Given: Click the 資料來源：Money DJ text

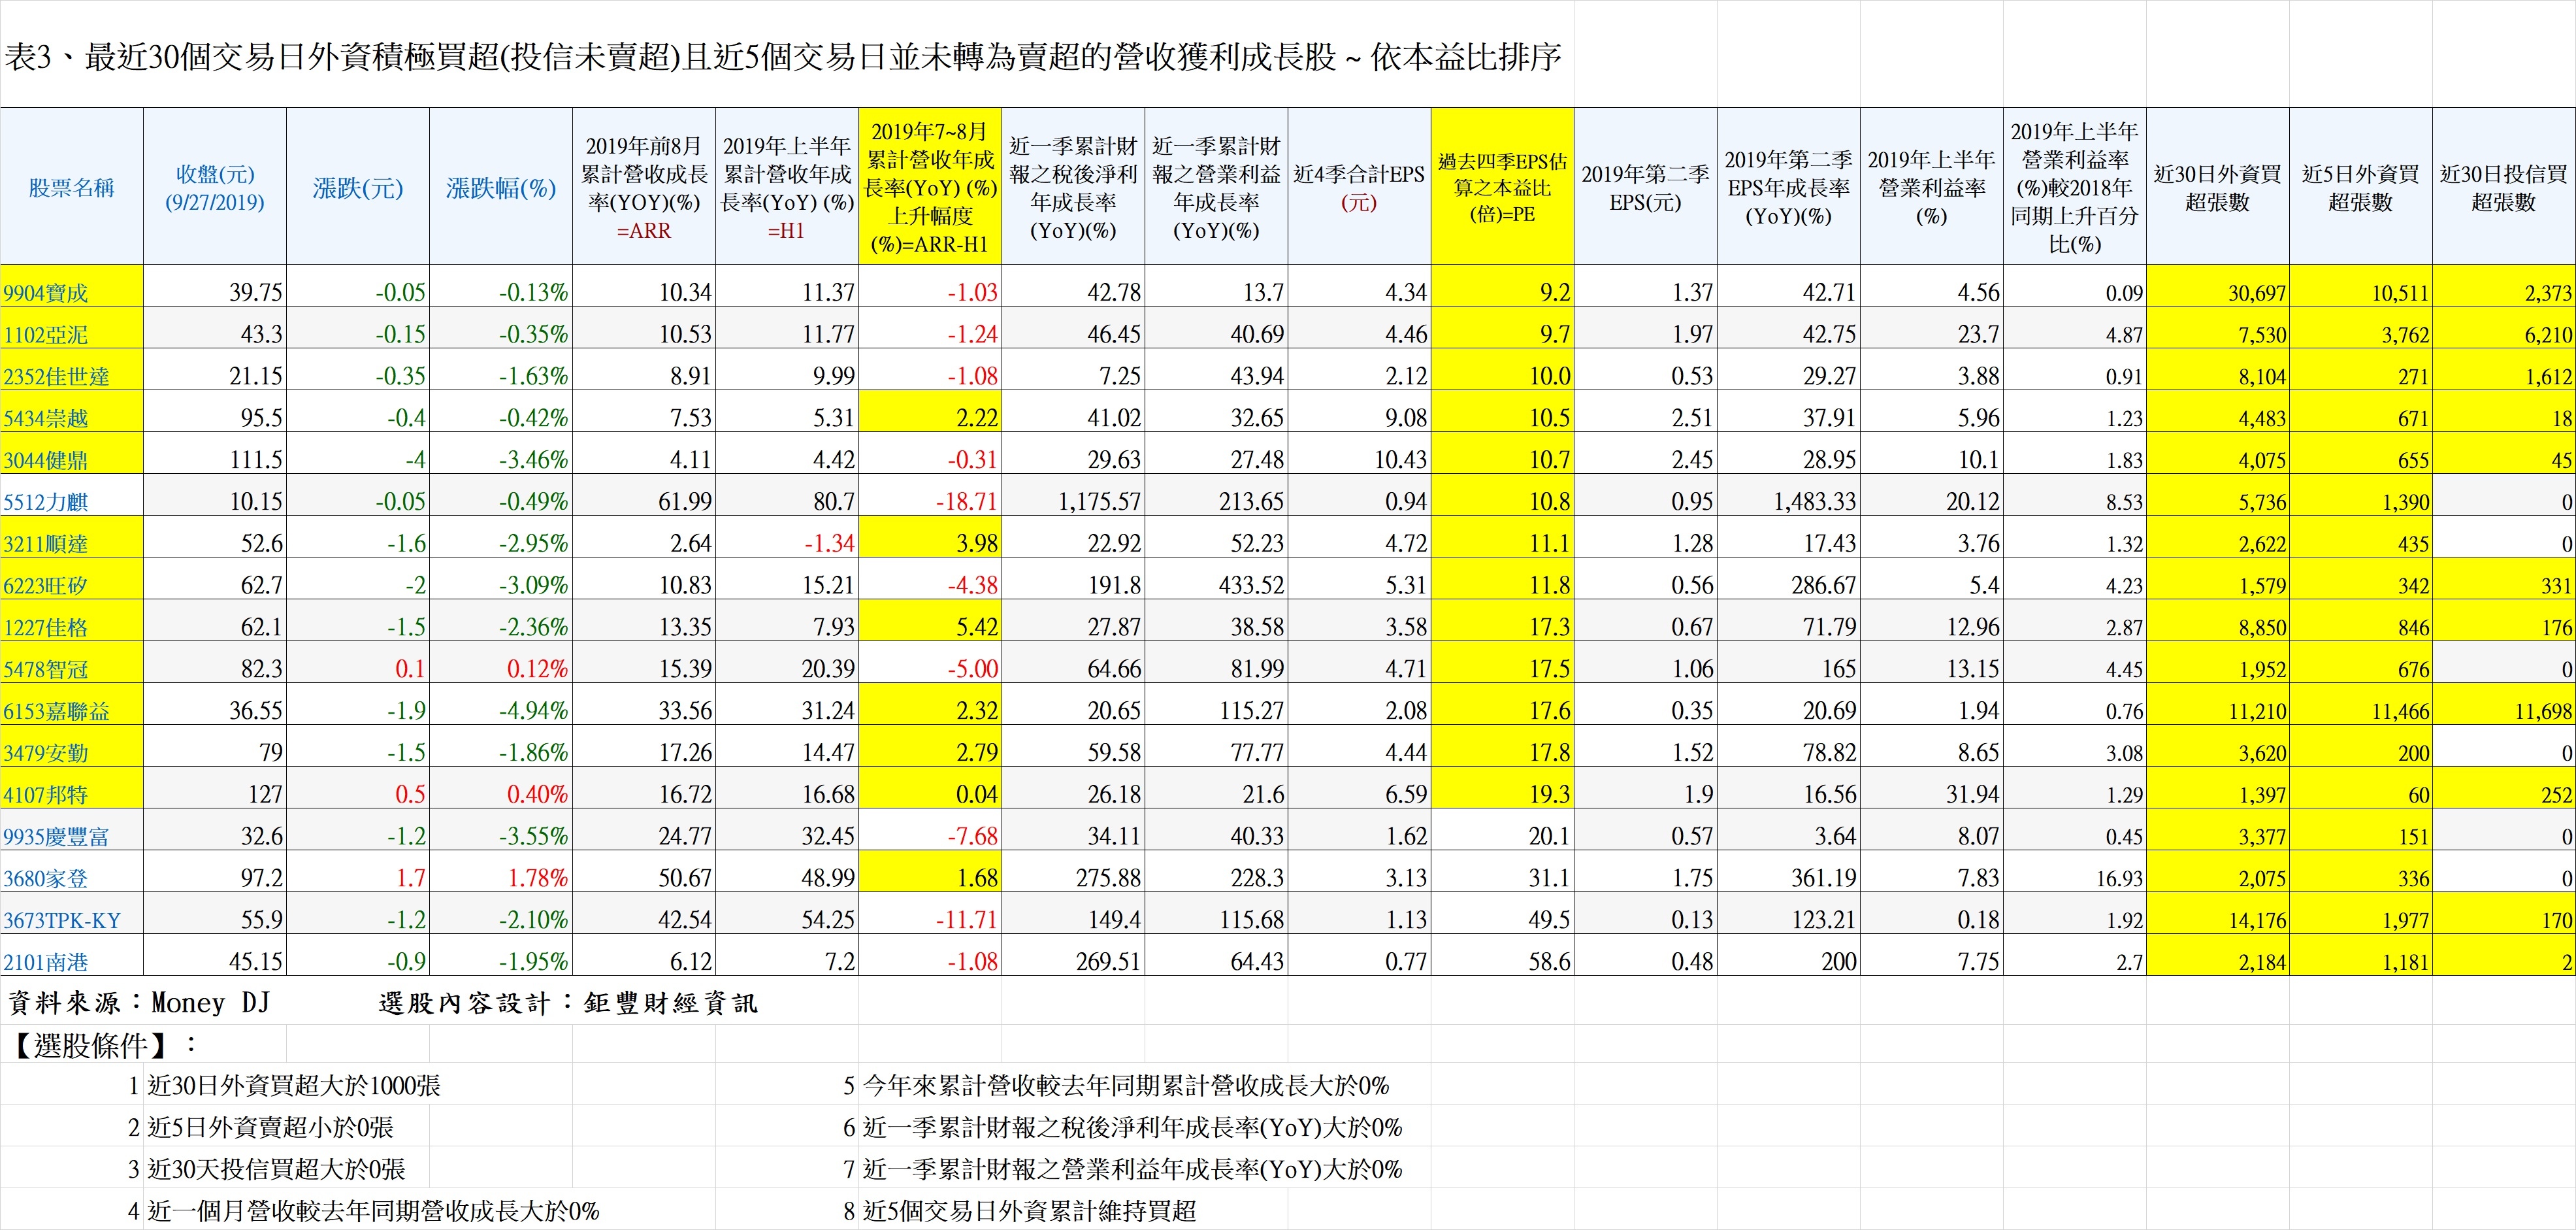Looking at the screenshot, I should [x=139, y=1003].
